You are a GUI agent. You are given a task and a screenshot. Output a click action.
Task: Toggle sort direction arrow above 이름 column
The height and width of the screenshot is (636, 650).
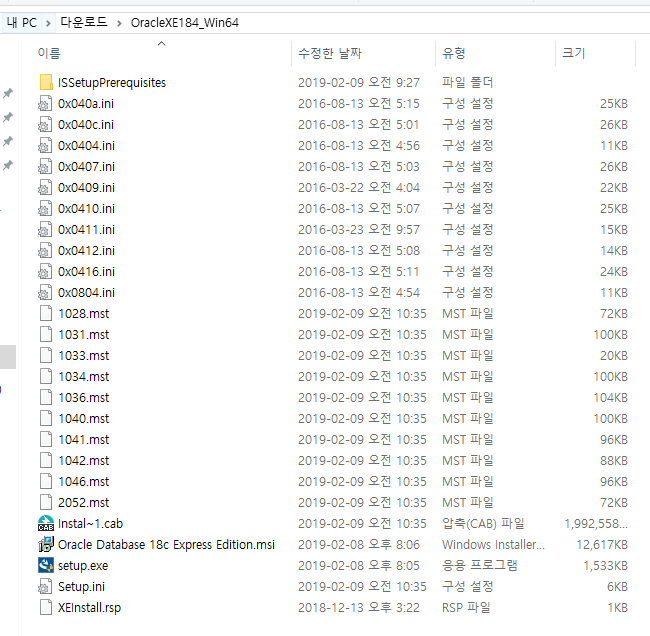(x=162, y=44)
